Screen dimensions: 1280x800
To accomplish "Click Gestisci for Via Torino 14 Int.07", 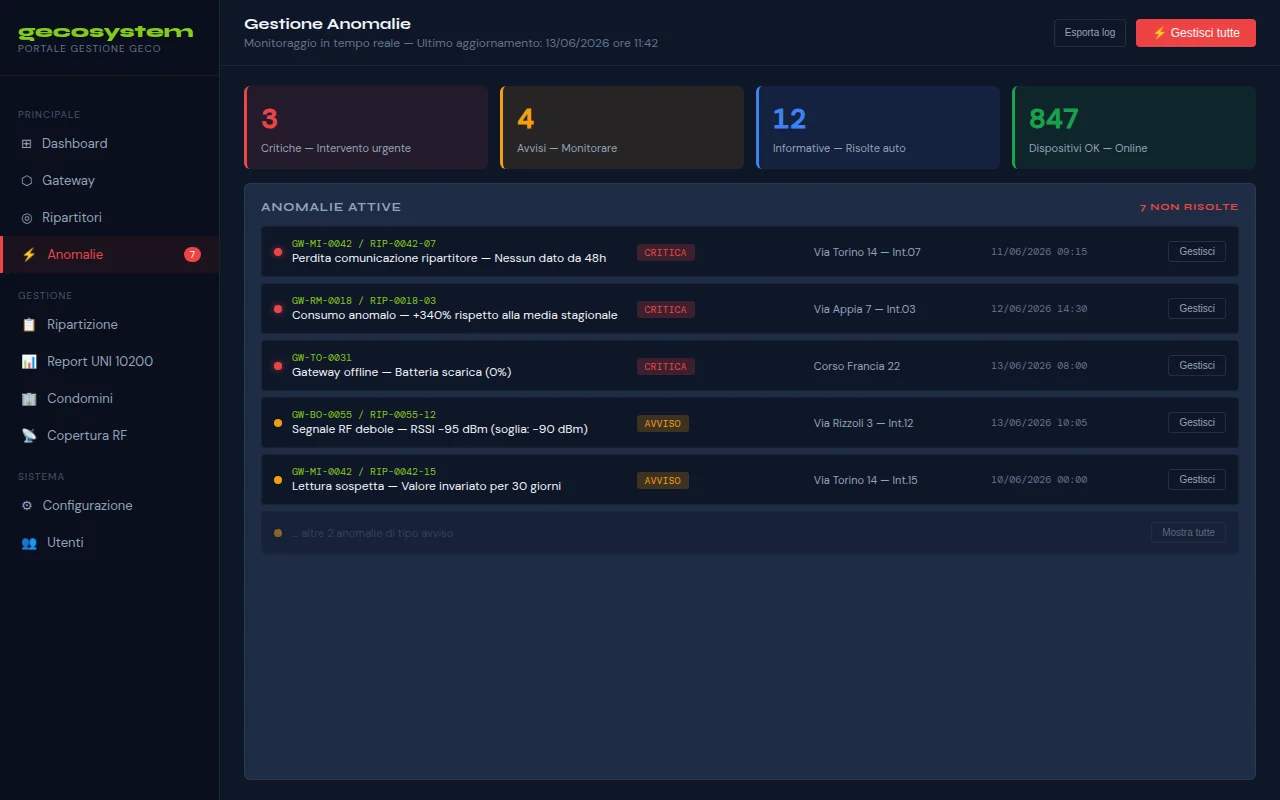I will click(1197, 252).
